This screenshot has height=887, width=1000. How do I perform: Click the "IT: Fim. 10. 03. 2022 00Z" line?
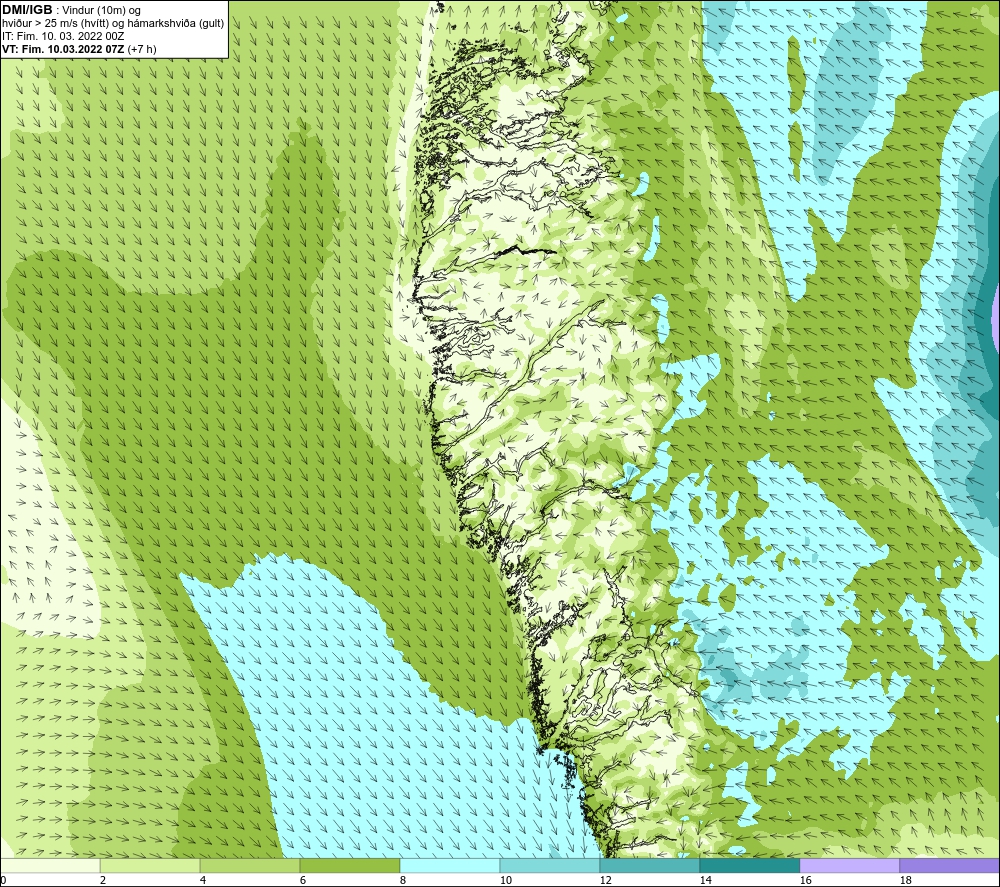point(63,36)
